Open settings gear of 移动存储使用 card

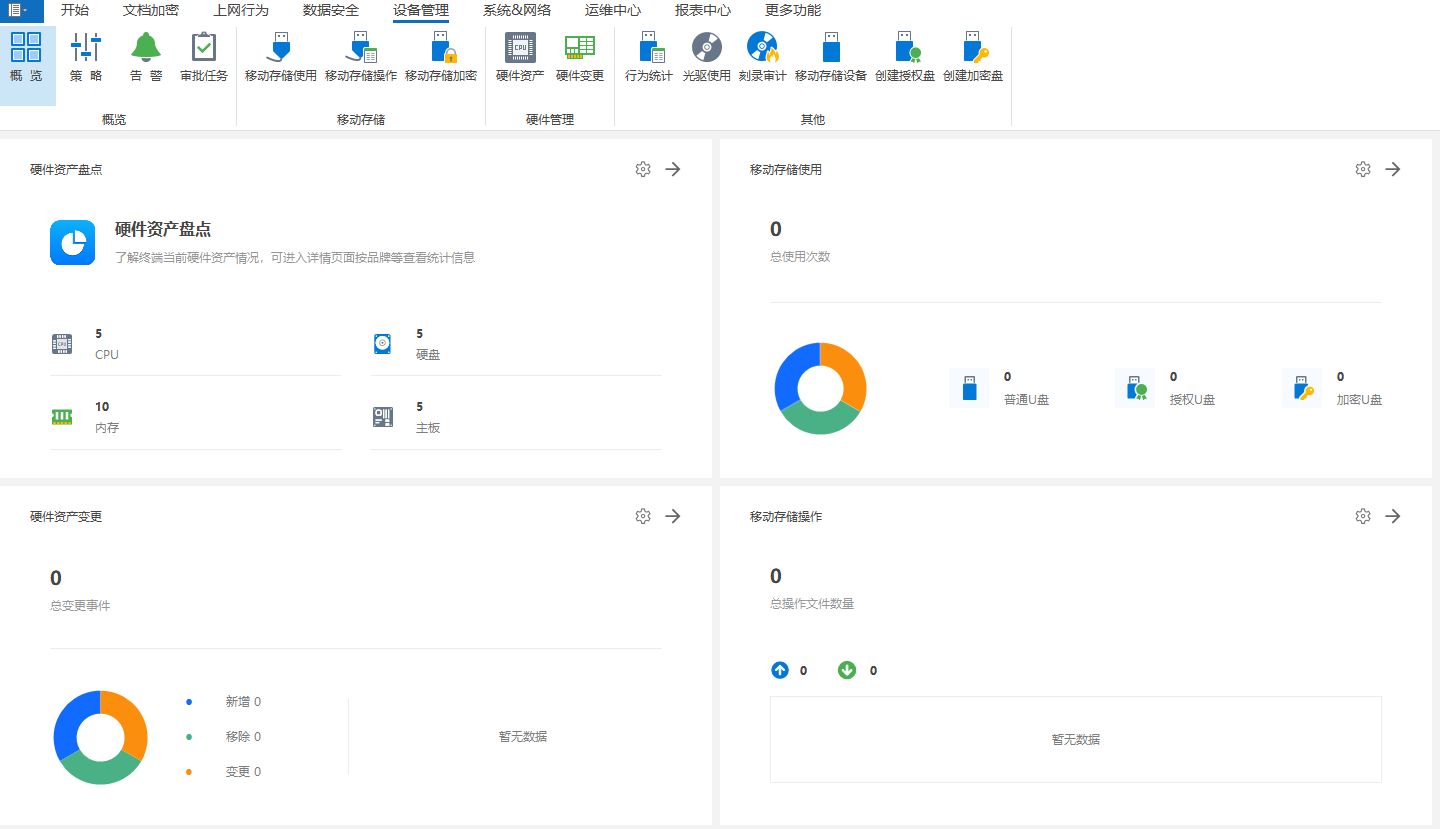pos(1363,169)
